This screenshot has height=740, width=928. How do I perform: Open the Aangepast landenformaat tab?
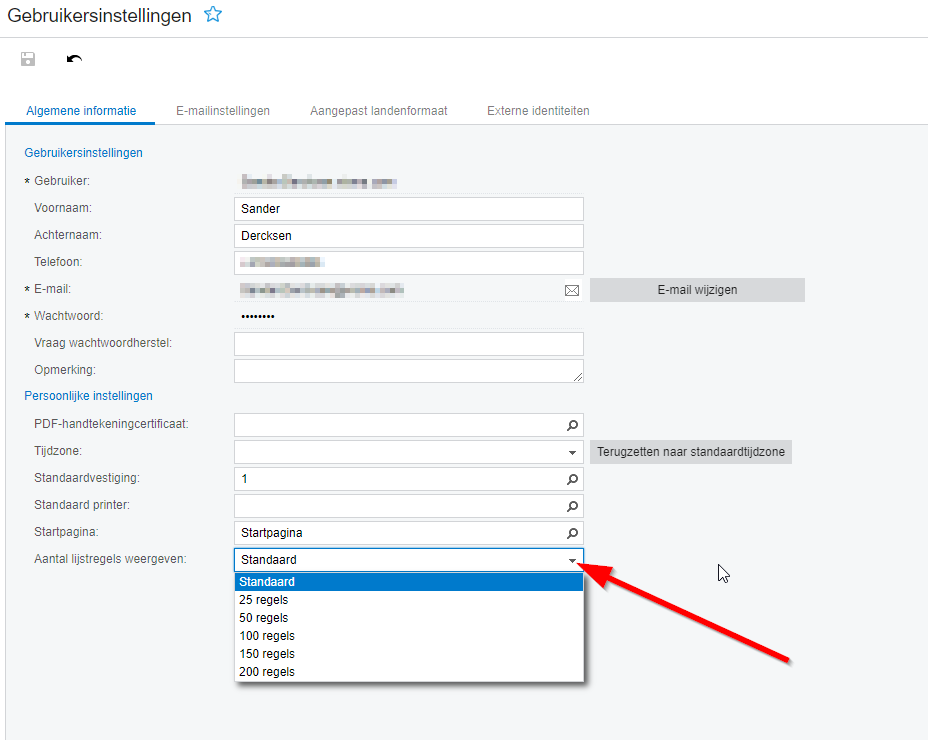pos(378,111)
